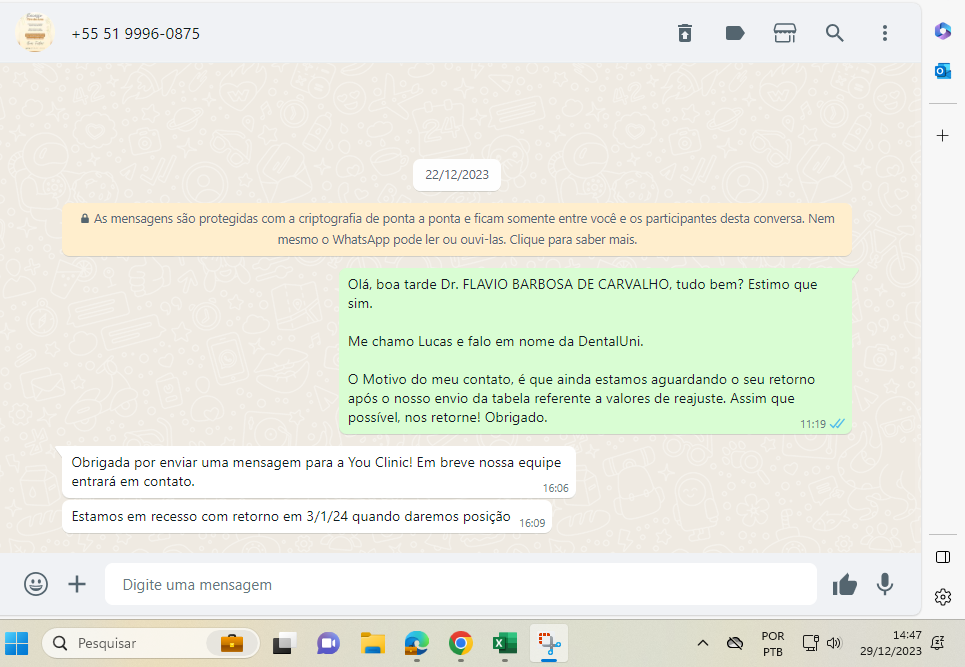Select the outgoing message from Lucas DentalUni

[595, 351]
